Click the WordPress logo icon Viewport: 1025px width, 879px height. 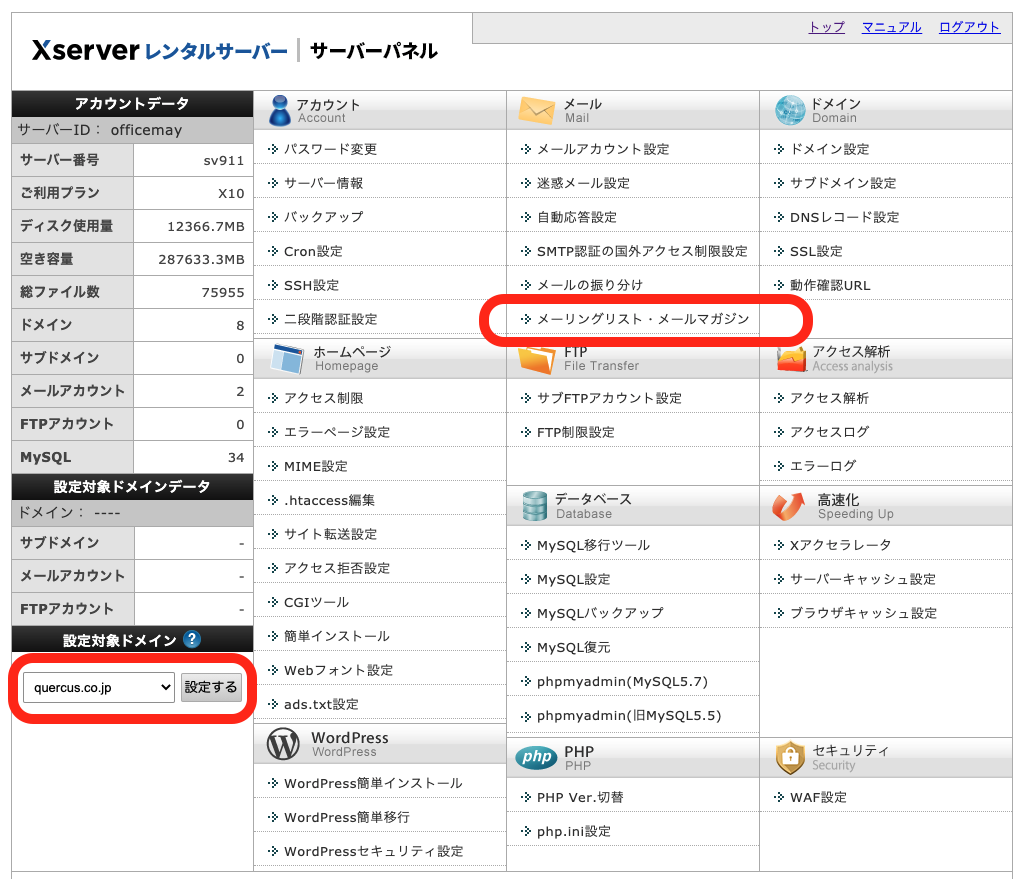tap(283, 744)
